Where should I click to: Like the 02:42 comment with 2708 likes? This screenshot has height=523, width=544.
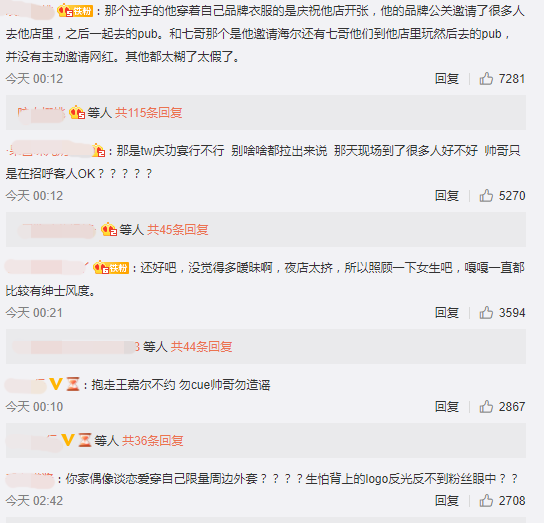tap(486, 500)
